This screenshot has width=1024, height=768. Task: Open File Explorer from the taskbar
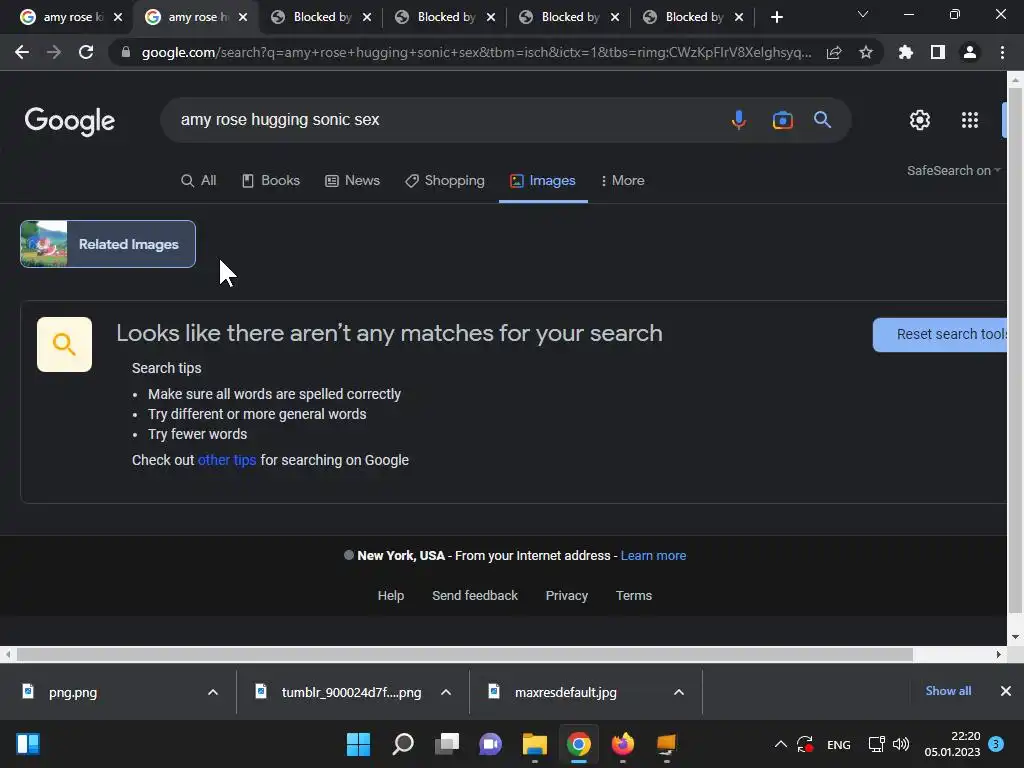point(534,744)
